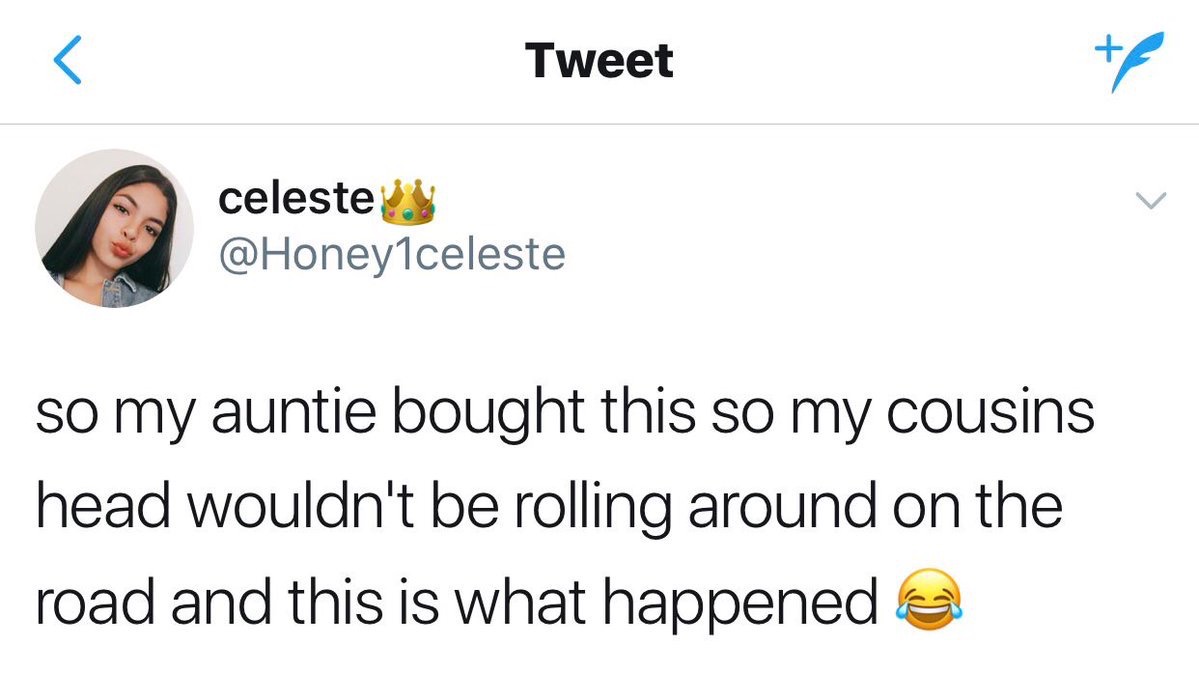Screen dimensions: 1199x673
Task: Click the crown emoji beside celeste
Action: (x=405, y=199)
